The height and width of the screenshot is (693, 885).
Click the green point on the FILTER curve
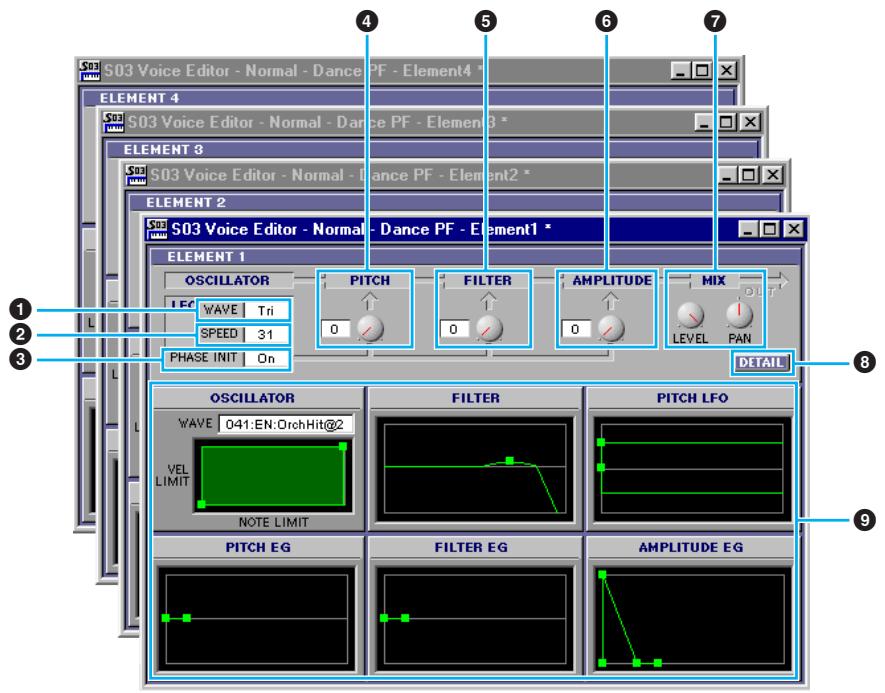(x=510, y=460)
